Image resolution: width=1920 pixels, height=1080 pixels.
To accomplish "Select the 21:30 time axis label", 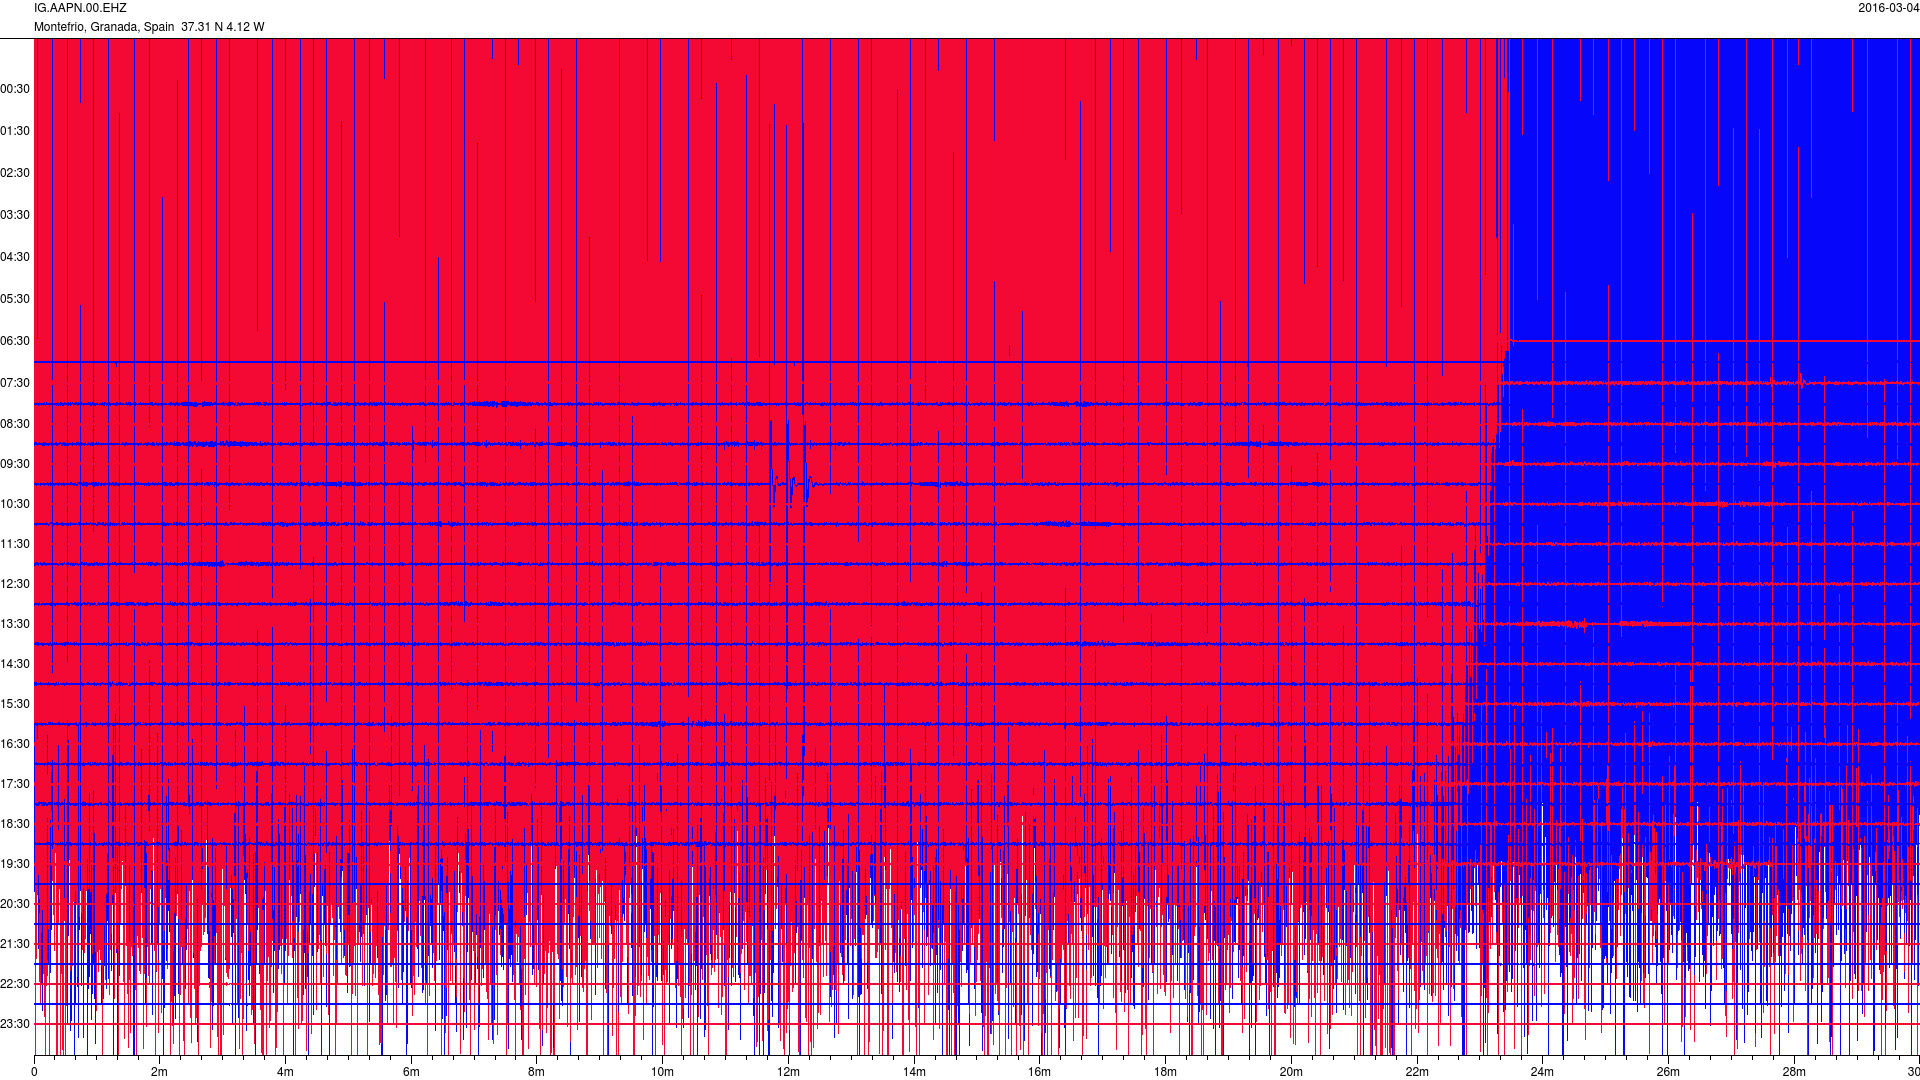I will pyautogui.click(x=15, y=944).
